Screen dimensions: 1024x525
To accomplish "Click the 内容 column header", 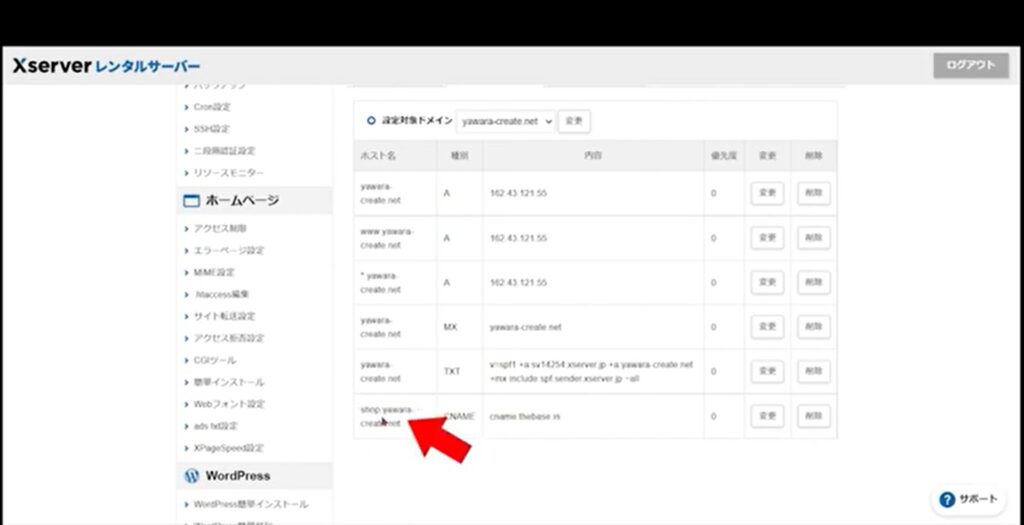I will 593,156.
